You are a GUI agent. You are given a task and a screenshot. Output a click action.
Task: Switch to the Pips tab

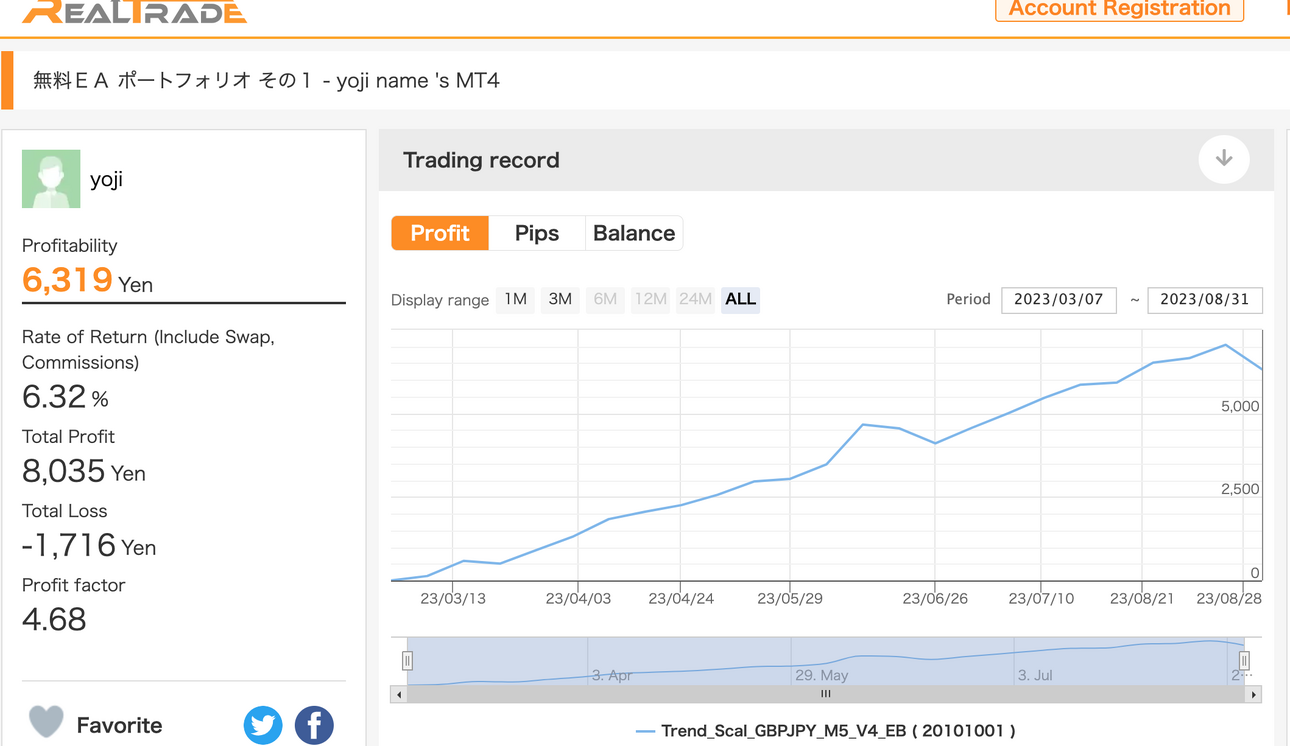[x=537, y=233]
